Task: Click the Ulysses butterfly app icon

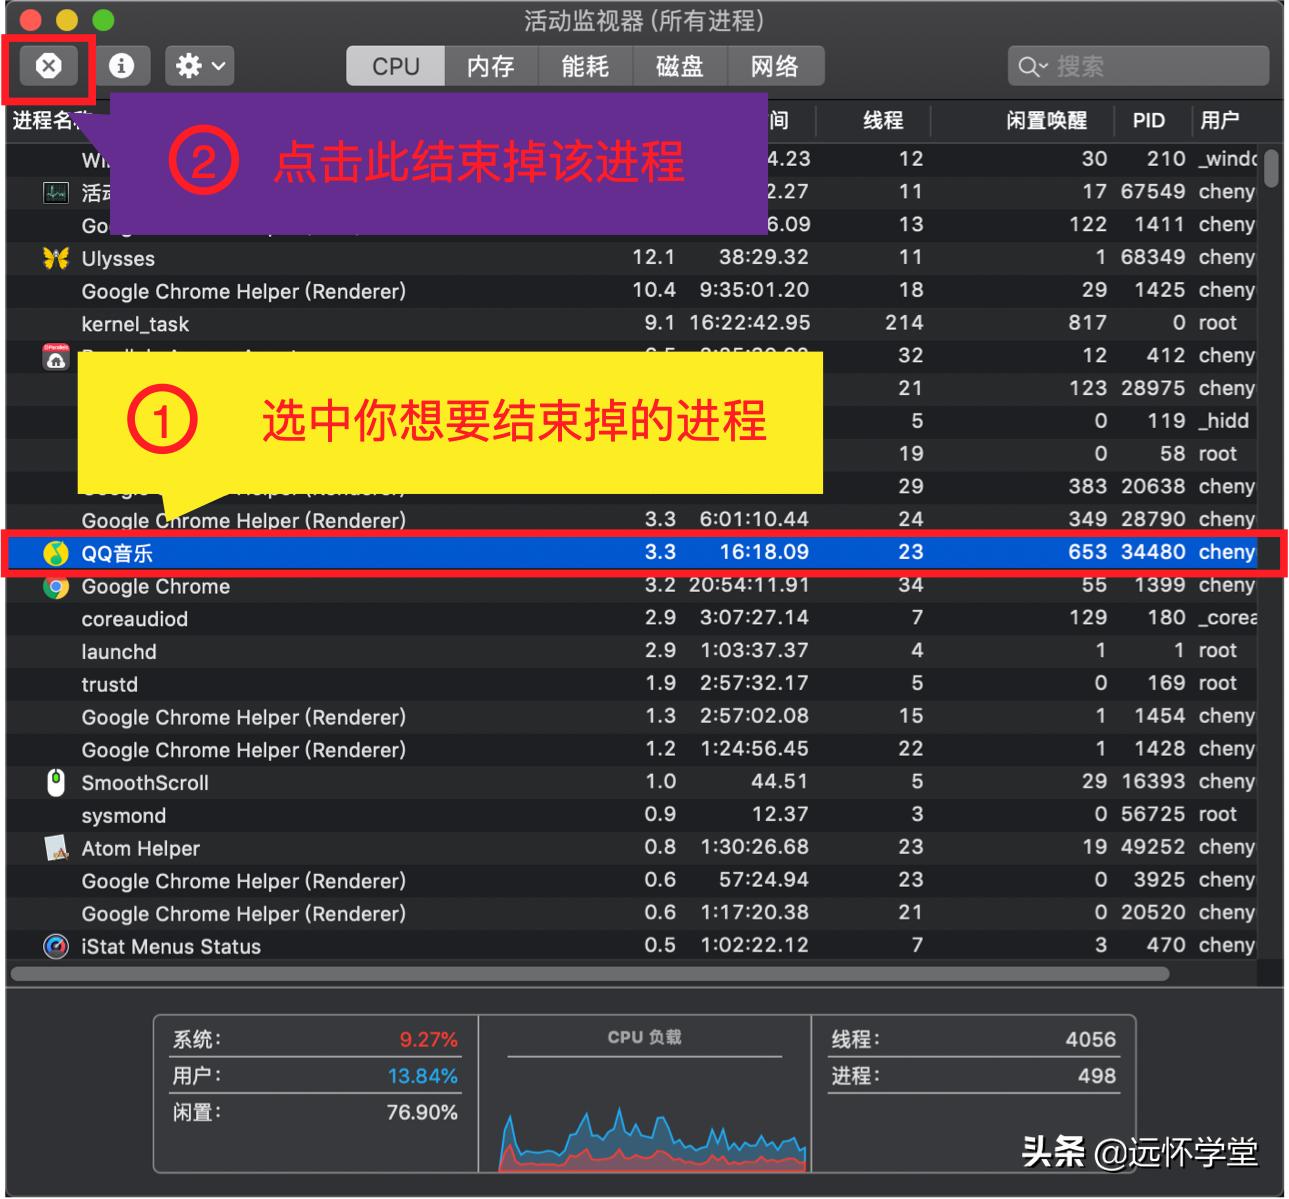Action: 56,257
